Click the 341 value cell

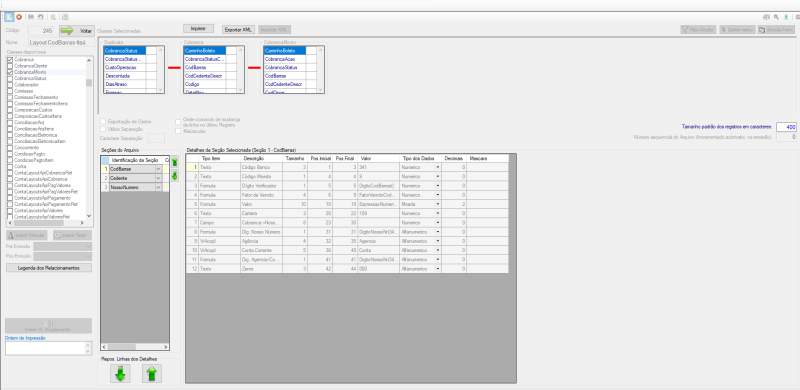[379, 167]
